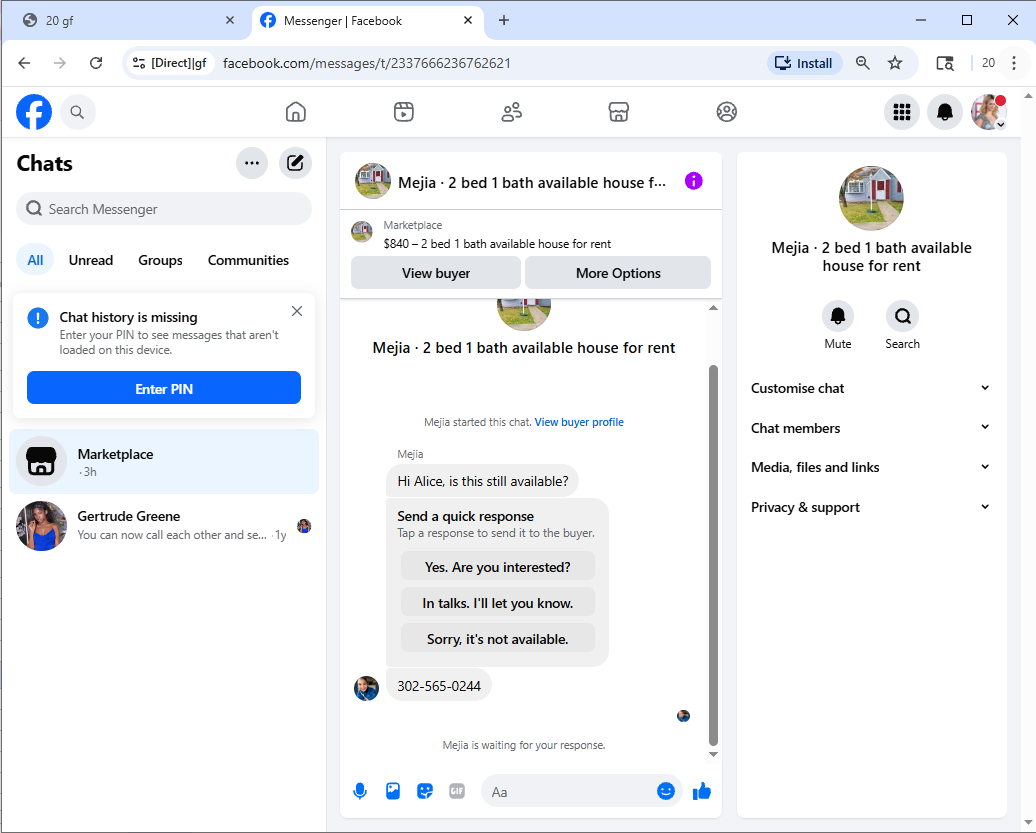Go to Home feed icon

tap(295, 112)
